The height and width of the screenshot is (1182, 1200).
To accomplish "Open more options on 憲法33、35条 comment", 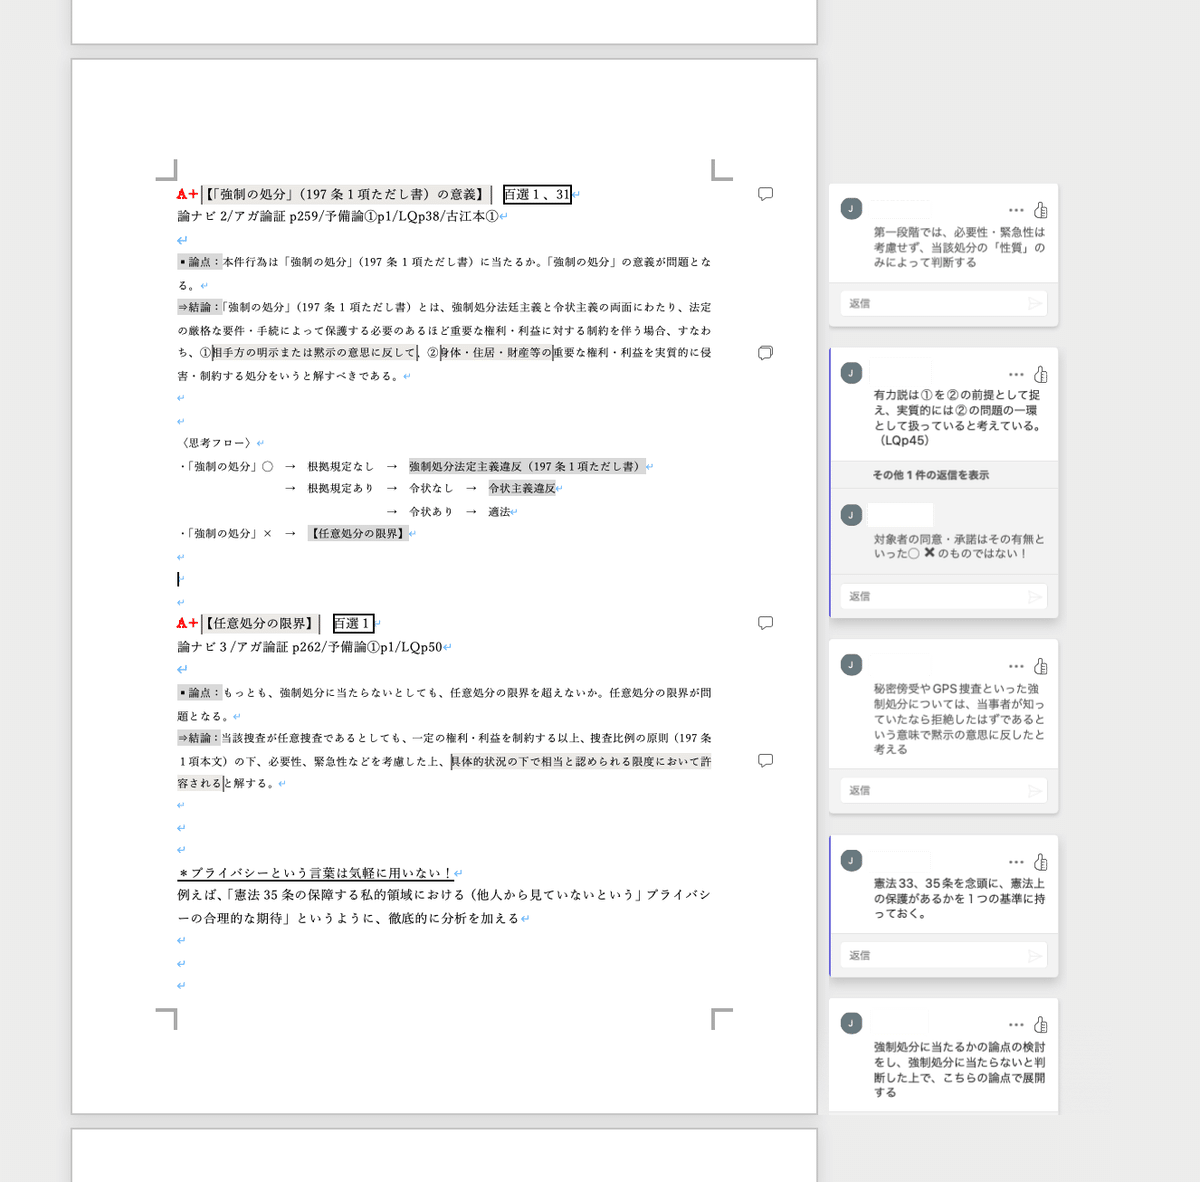I will (x=1016, y=862).
